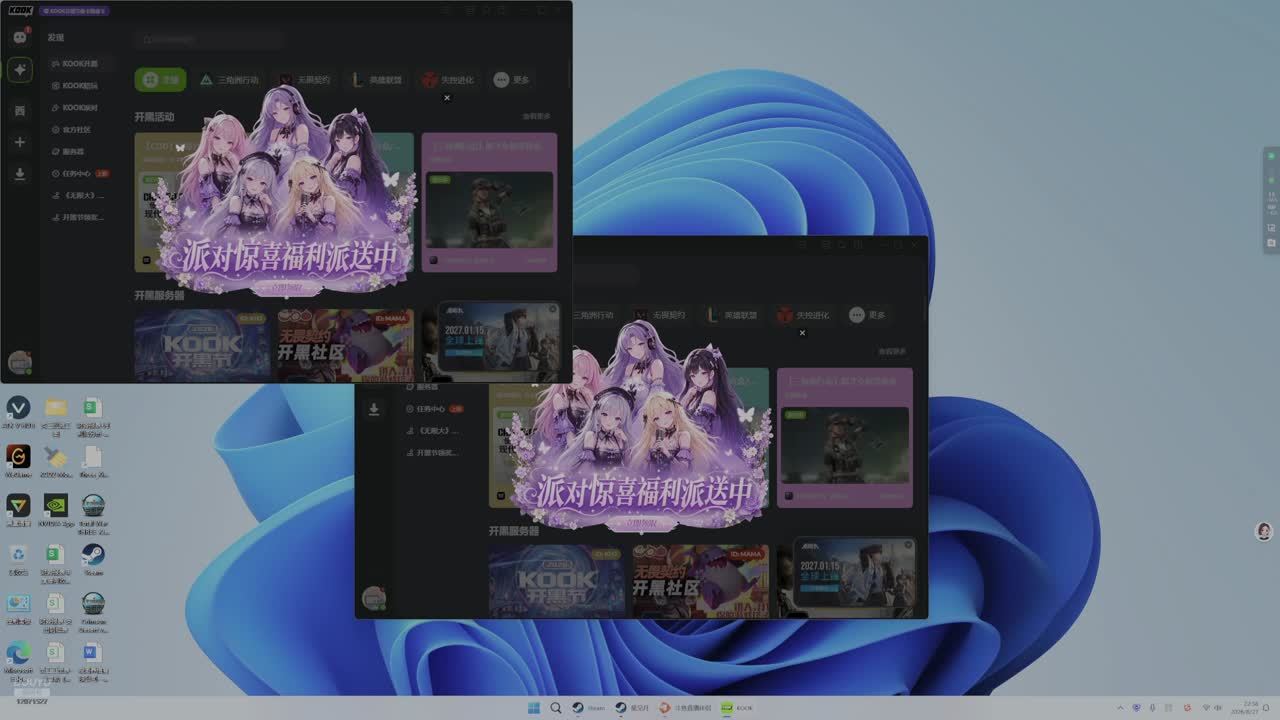1280x720 pixels.
Task: Open the KOOK开黑节 server thumbnail in rear KOOK window
Action: (557, 581)
